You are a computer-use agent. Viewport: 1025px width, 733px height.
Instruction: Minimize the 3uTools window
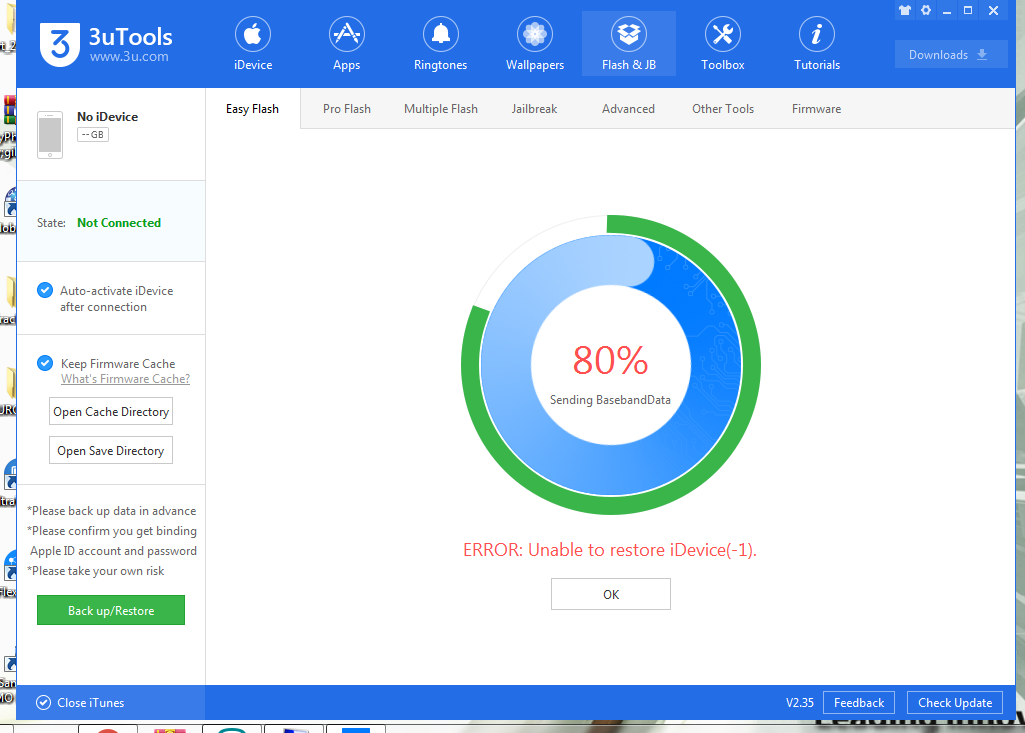pos(947,10)
